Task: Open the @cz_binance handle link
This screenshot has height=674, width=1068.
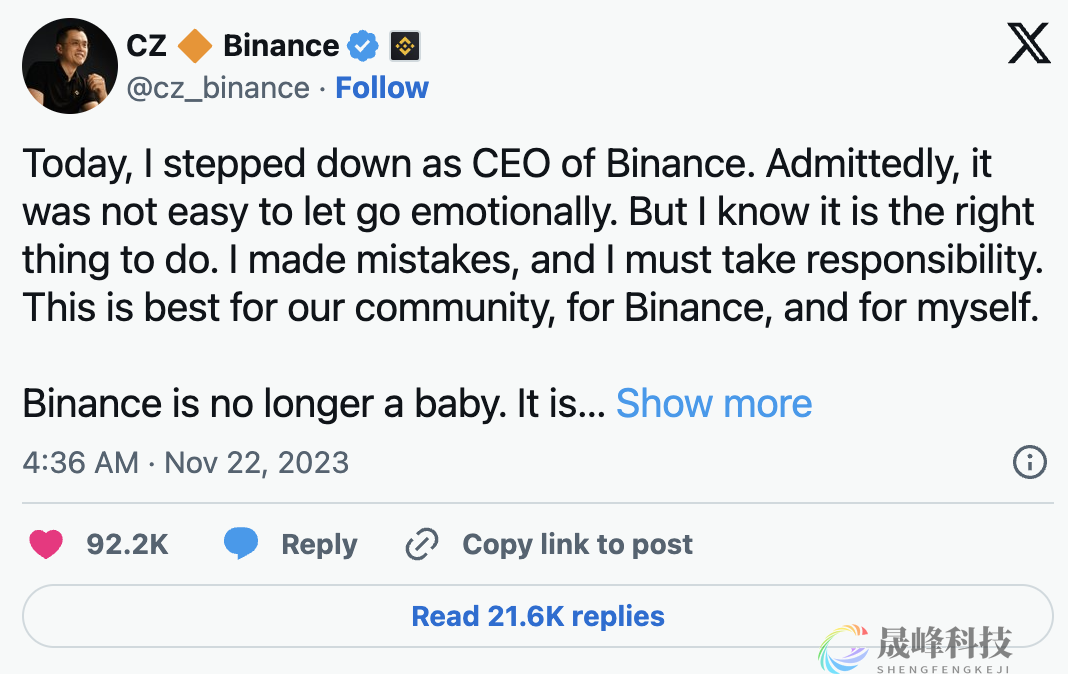Action: click(x=218, y=88)
